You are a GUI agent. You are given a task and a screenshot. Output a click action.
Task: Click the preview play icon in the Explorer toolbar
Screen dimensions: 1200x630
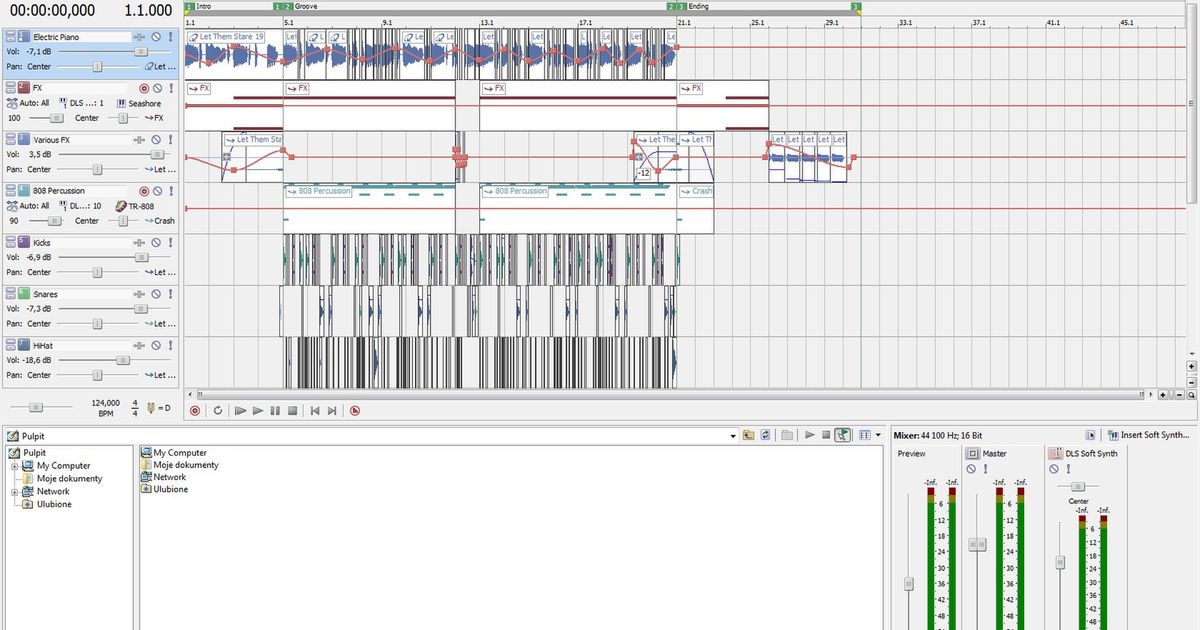810,434
